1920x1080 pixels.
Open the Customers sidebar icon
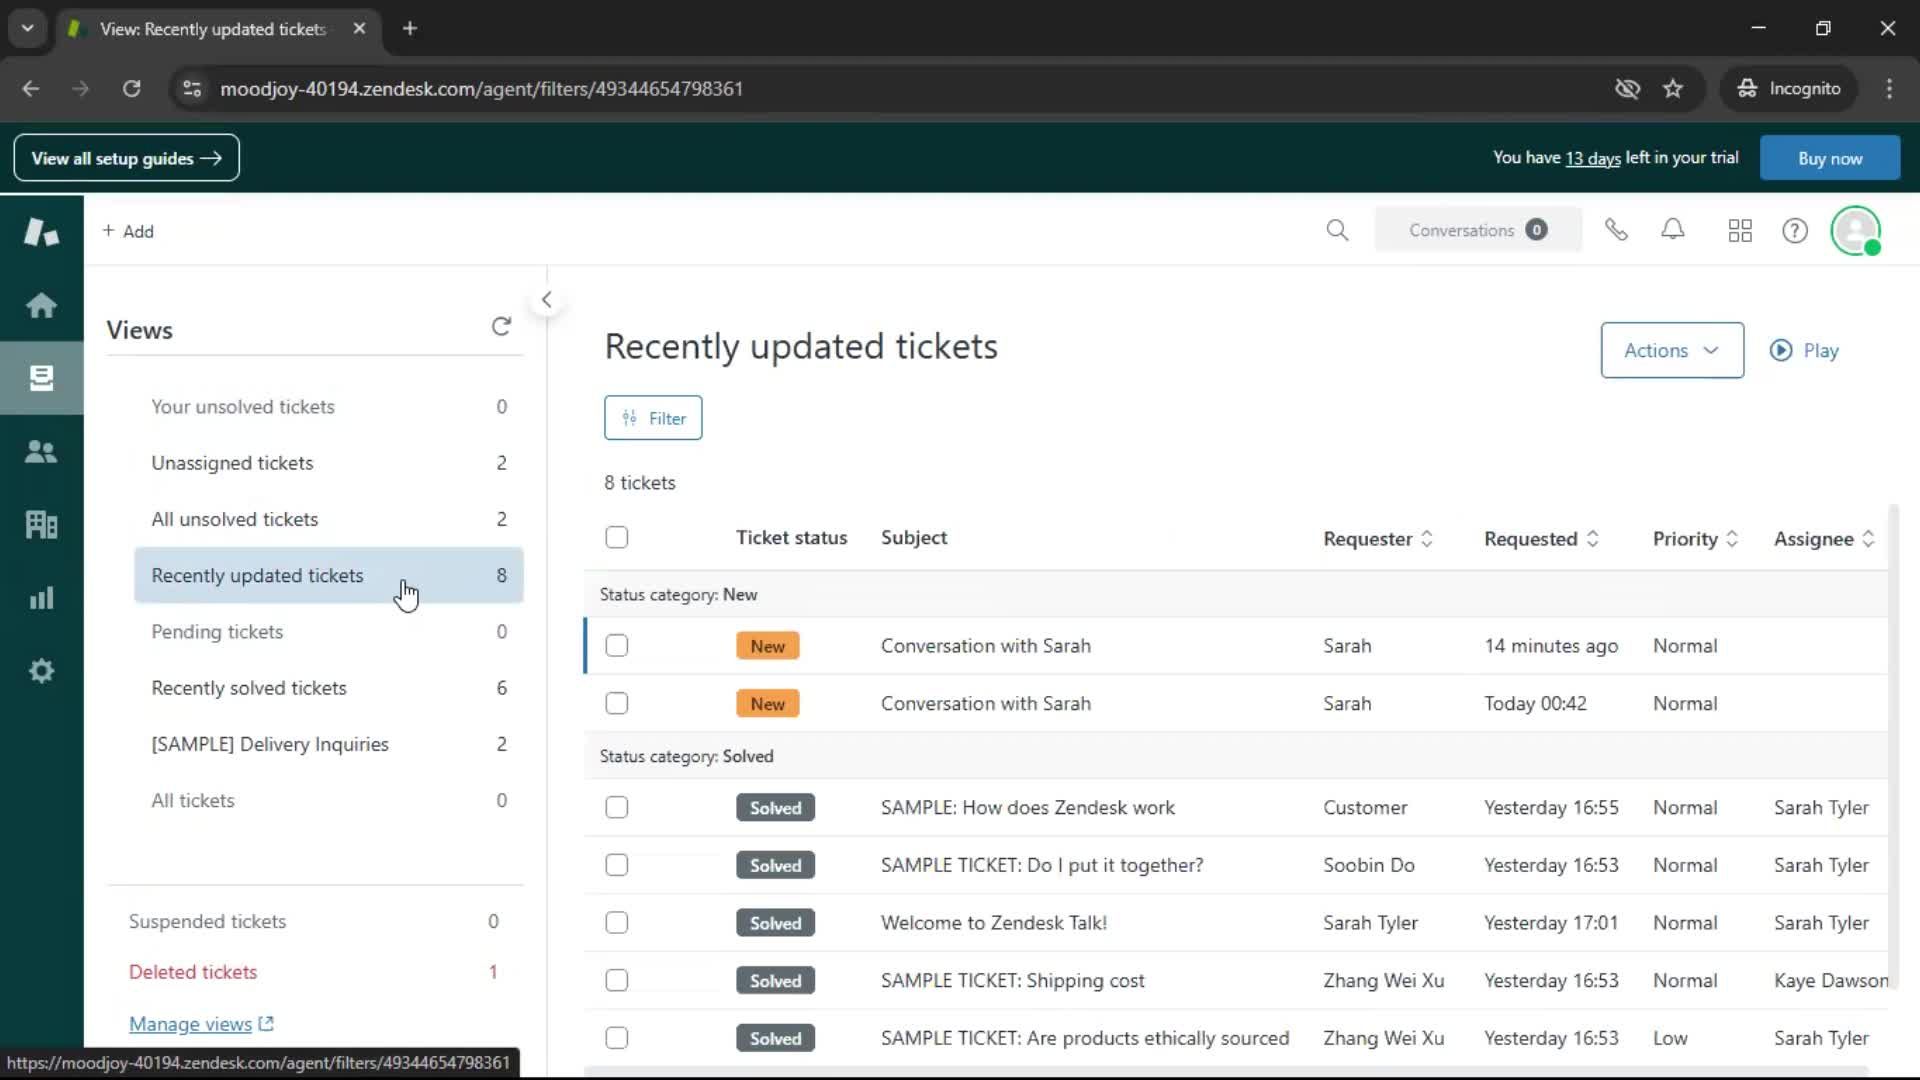pyautogui.click(x=41, y=452)
